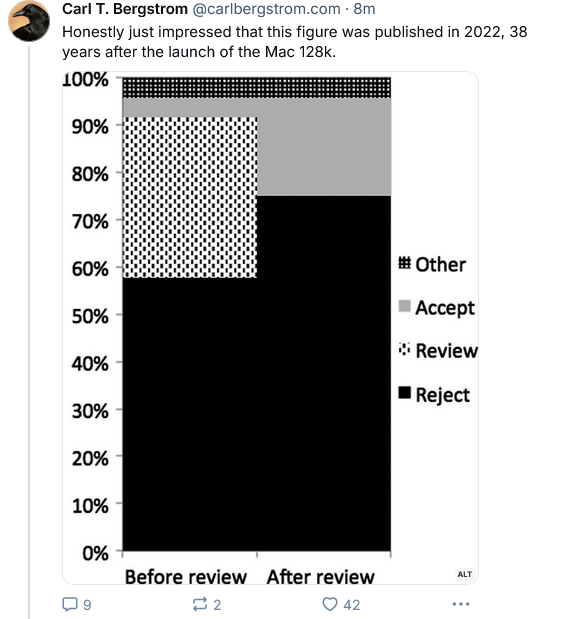Click the gray Accept legend swatch

[404, 306]
